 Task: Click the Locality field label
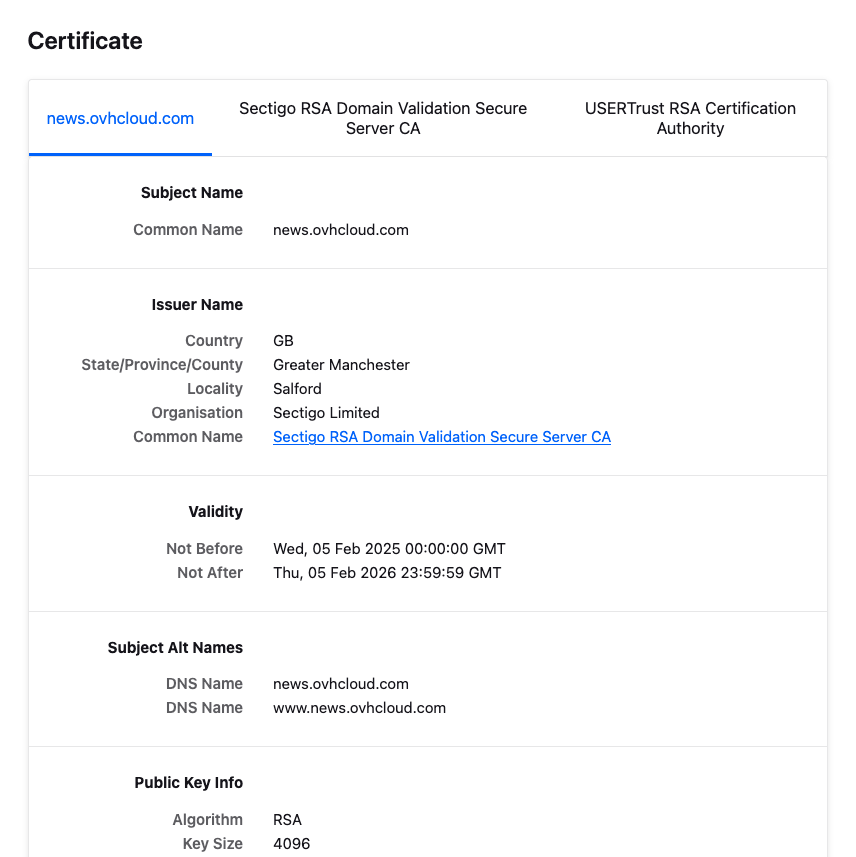[215, 389]
